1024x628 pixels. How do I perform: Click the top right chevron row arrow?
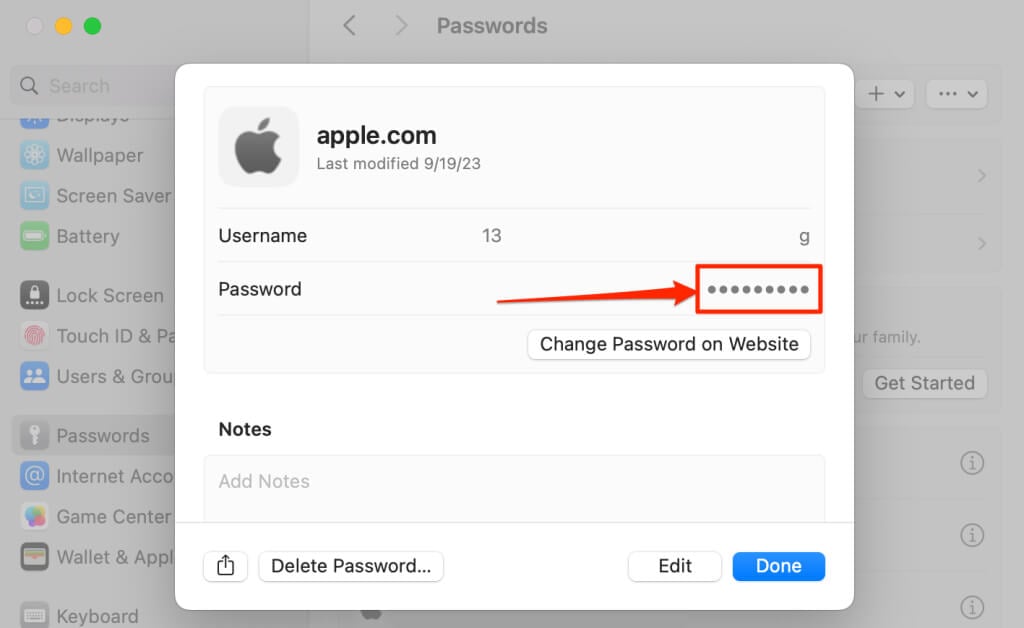[x=982, y=176]
